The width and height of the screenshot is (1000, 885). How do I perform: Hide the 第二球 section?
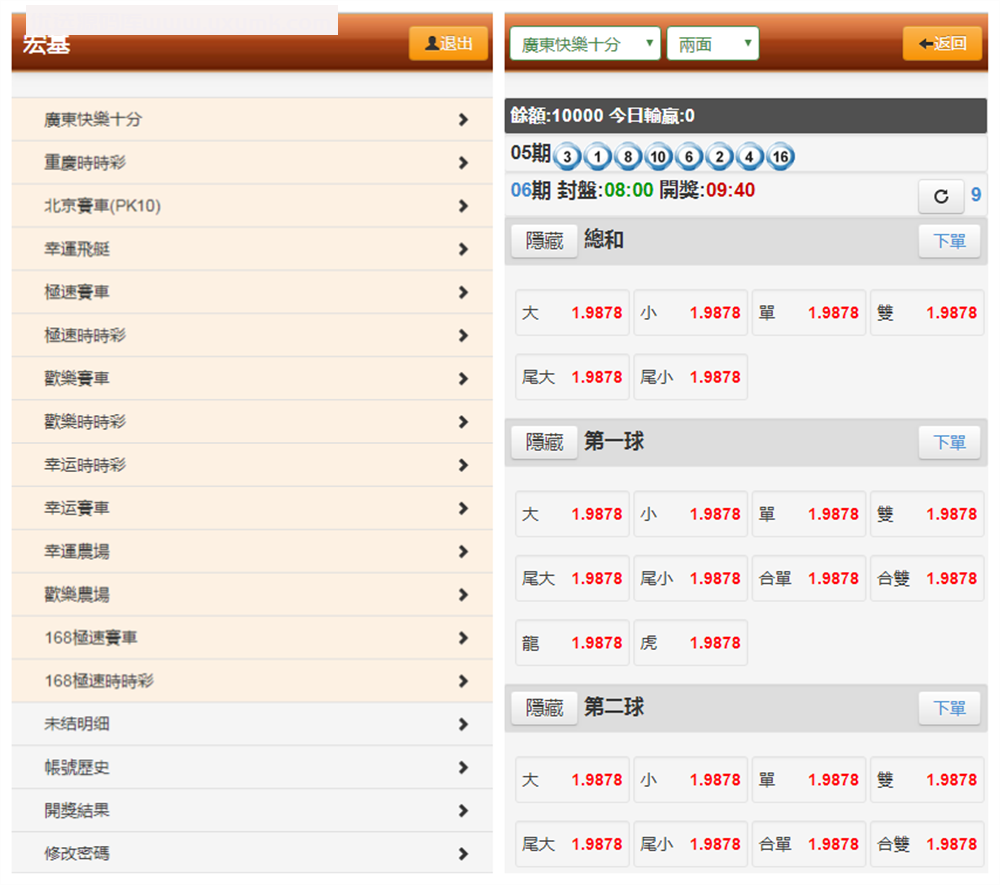coord(544,708)
